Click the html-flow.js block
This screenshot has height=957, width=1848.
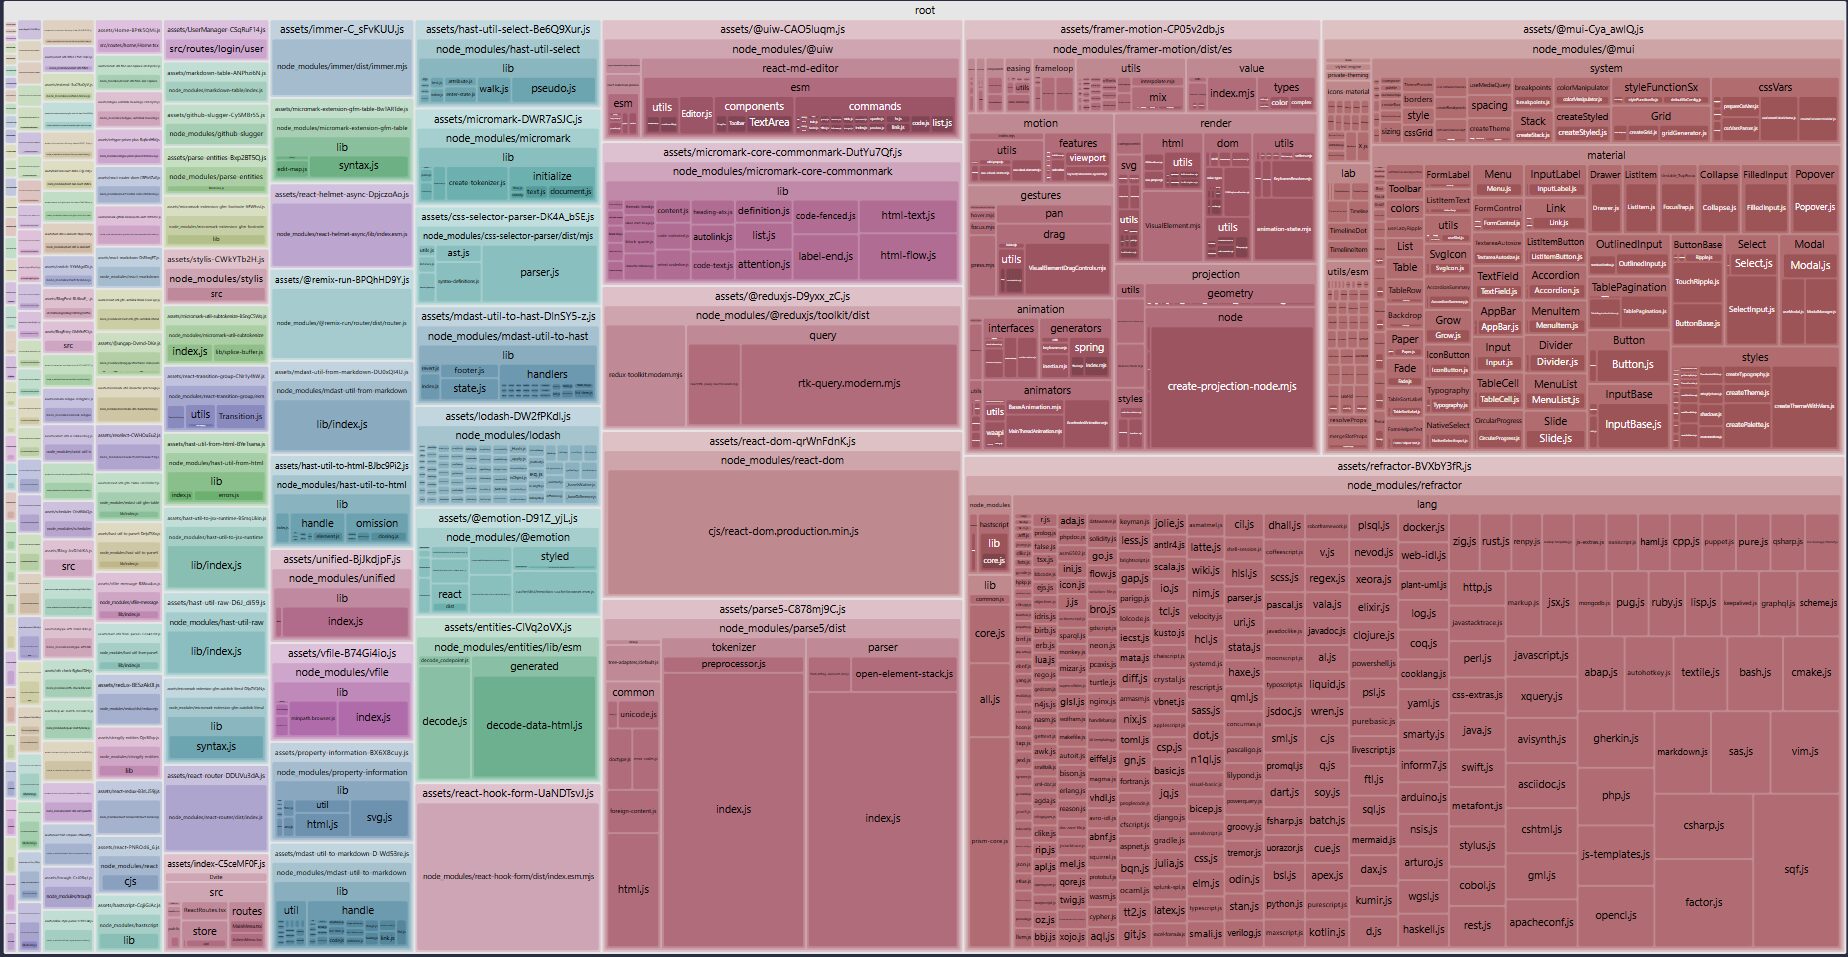pos(908,255)
